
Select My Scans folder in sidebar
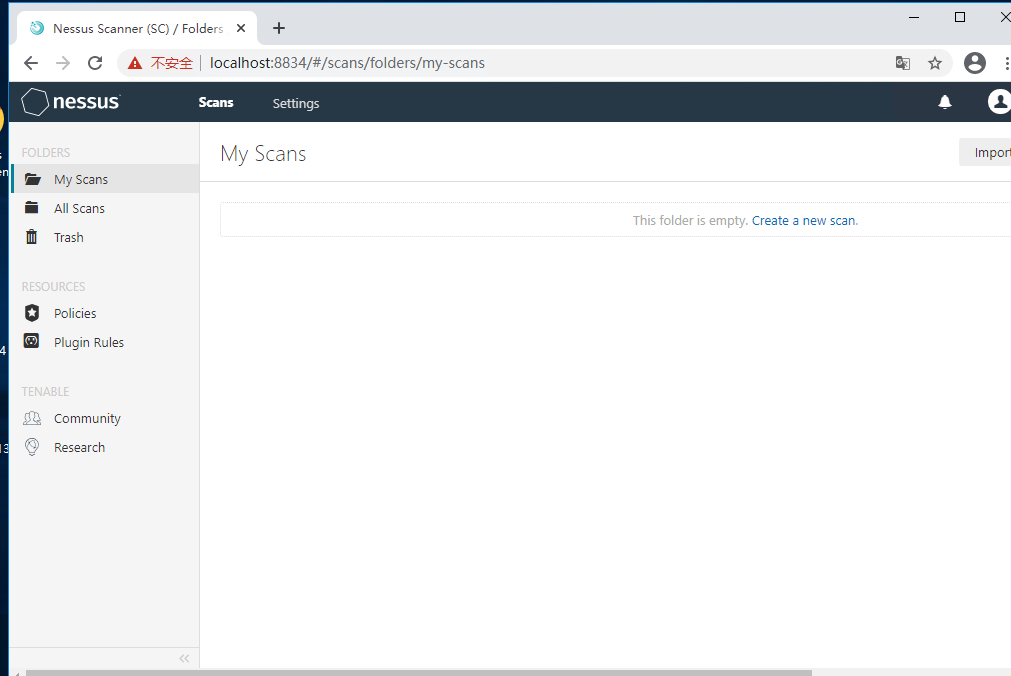[x=104, y=179]
